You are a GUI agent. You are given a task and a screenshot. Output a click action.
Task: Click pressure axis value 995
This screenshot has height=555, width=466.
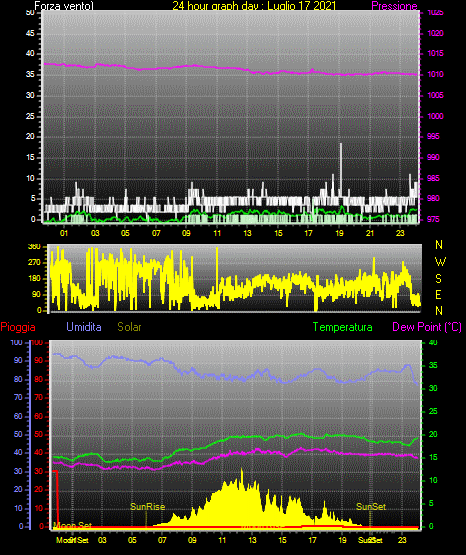(x=433, y=136)
